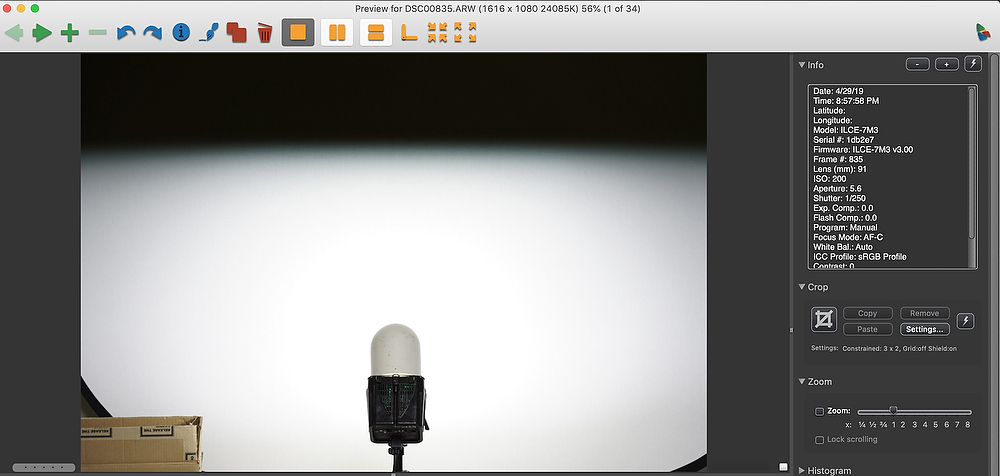Viewport: 1000px width, 476px height.
Task: Click the orange outward arrows expand icon
Action: point(465,33)
